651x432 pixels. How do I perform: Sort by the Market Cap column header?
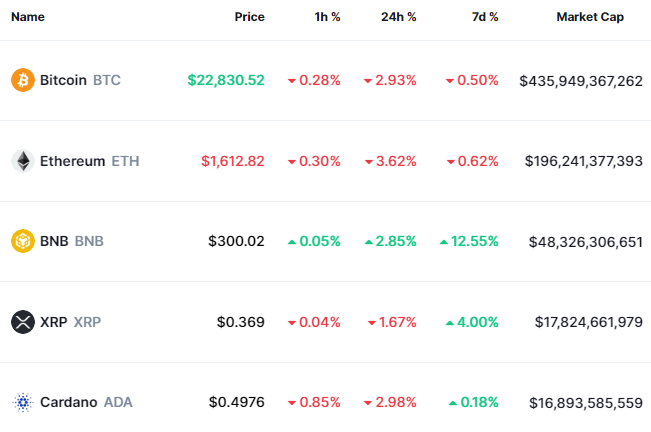point(589,18)
